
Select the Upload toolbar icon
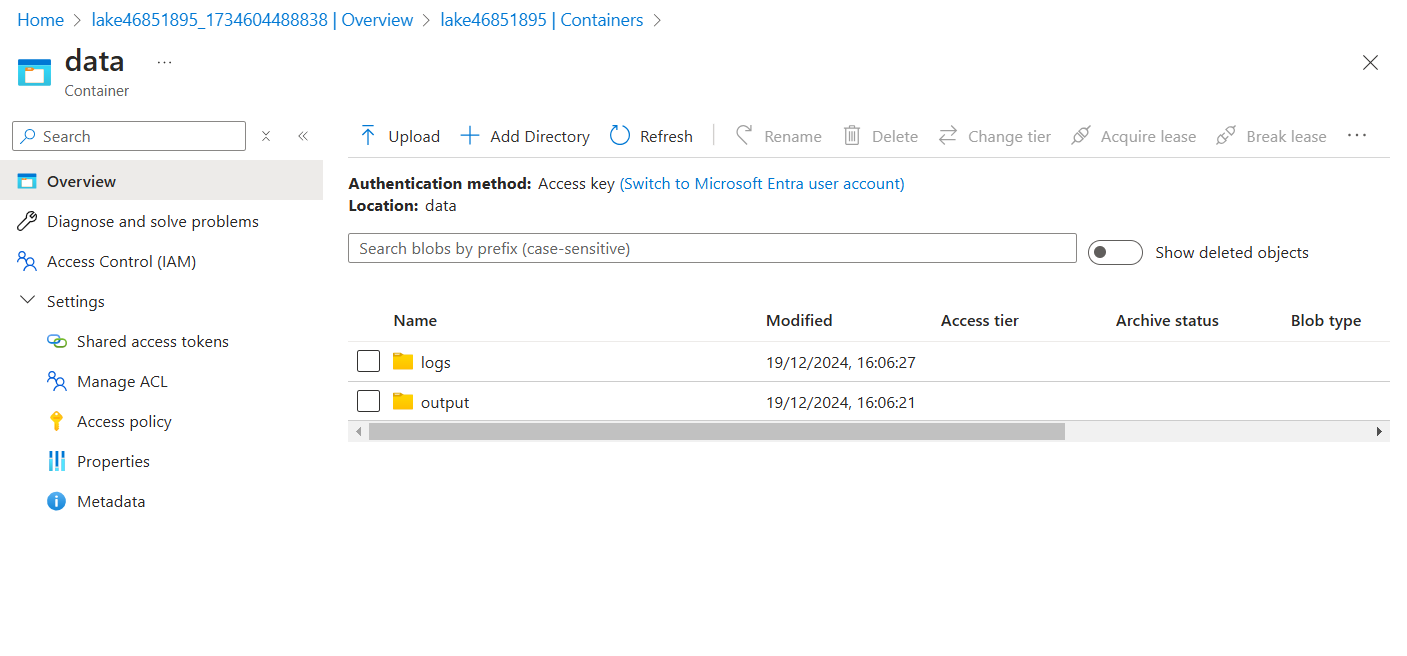tap(369, 135)
